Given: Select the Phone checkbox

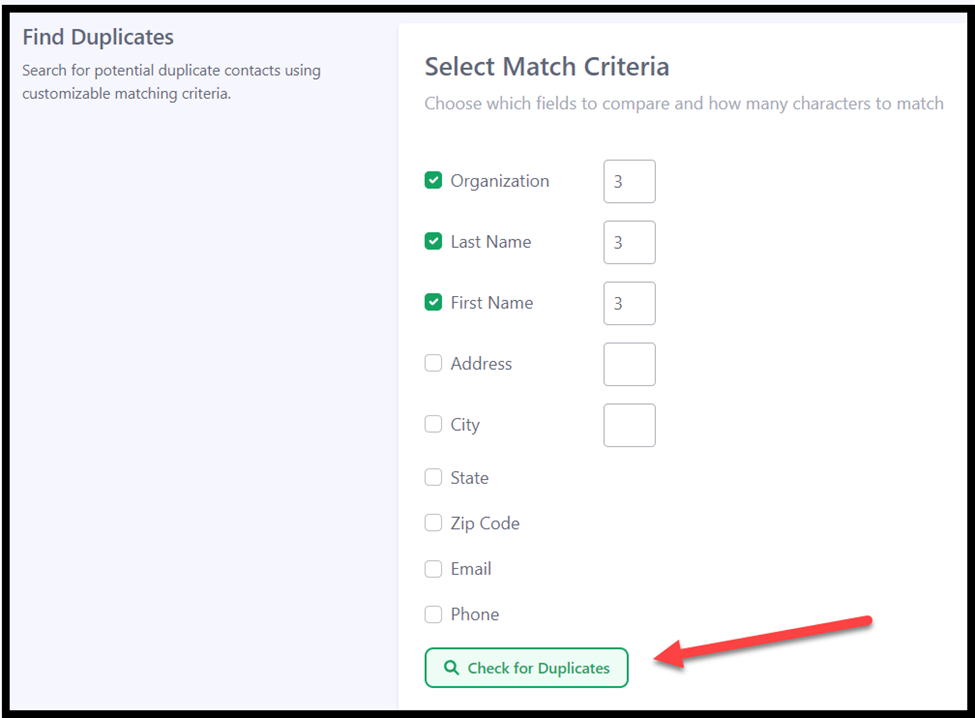Looking at the screenshot, I should click(433, 614).
